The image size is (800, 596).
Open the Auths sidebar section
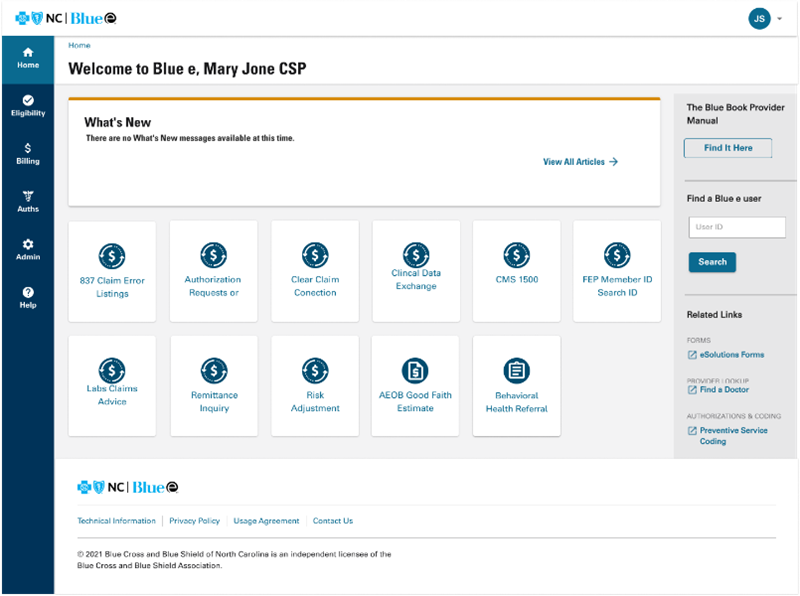[x=28, y=201]
